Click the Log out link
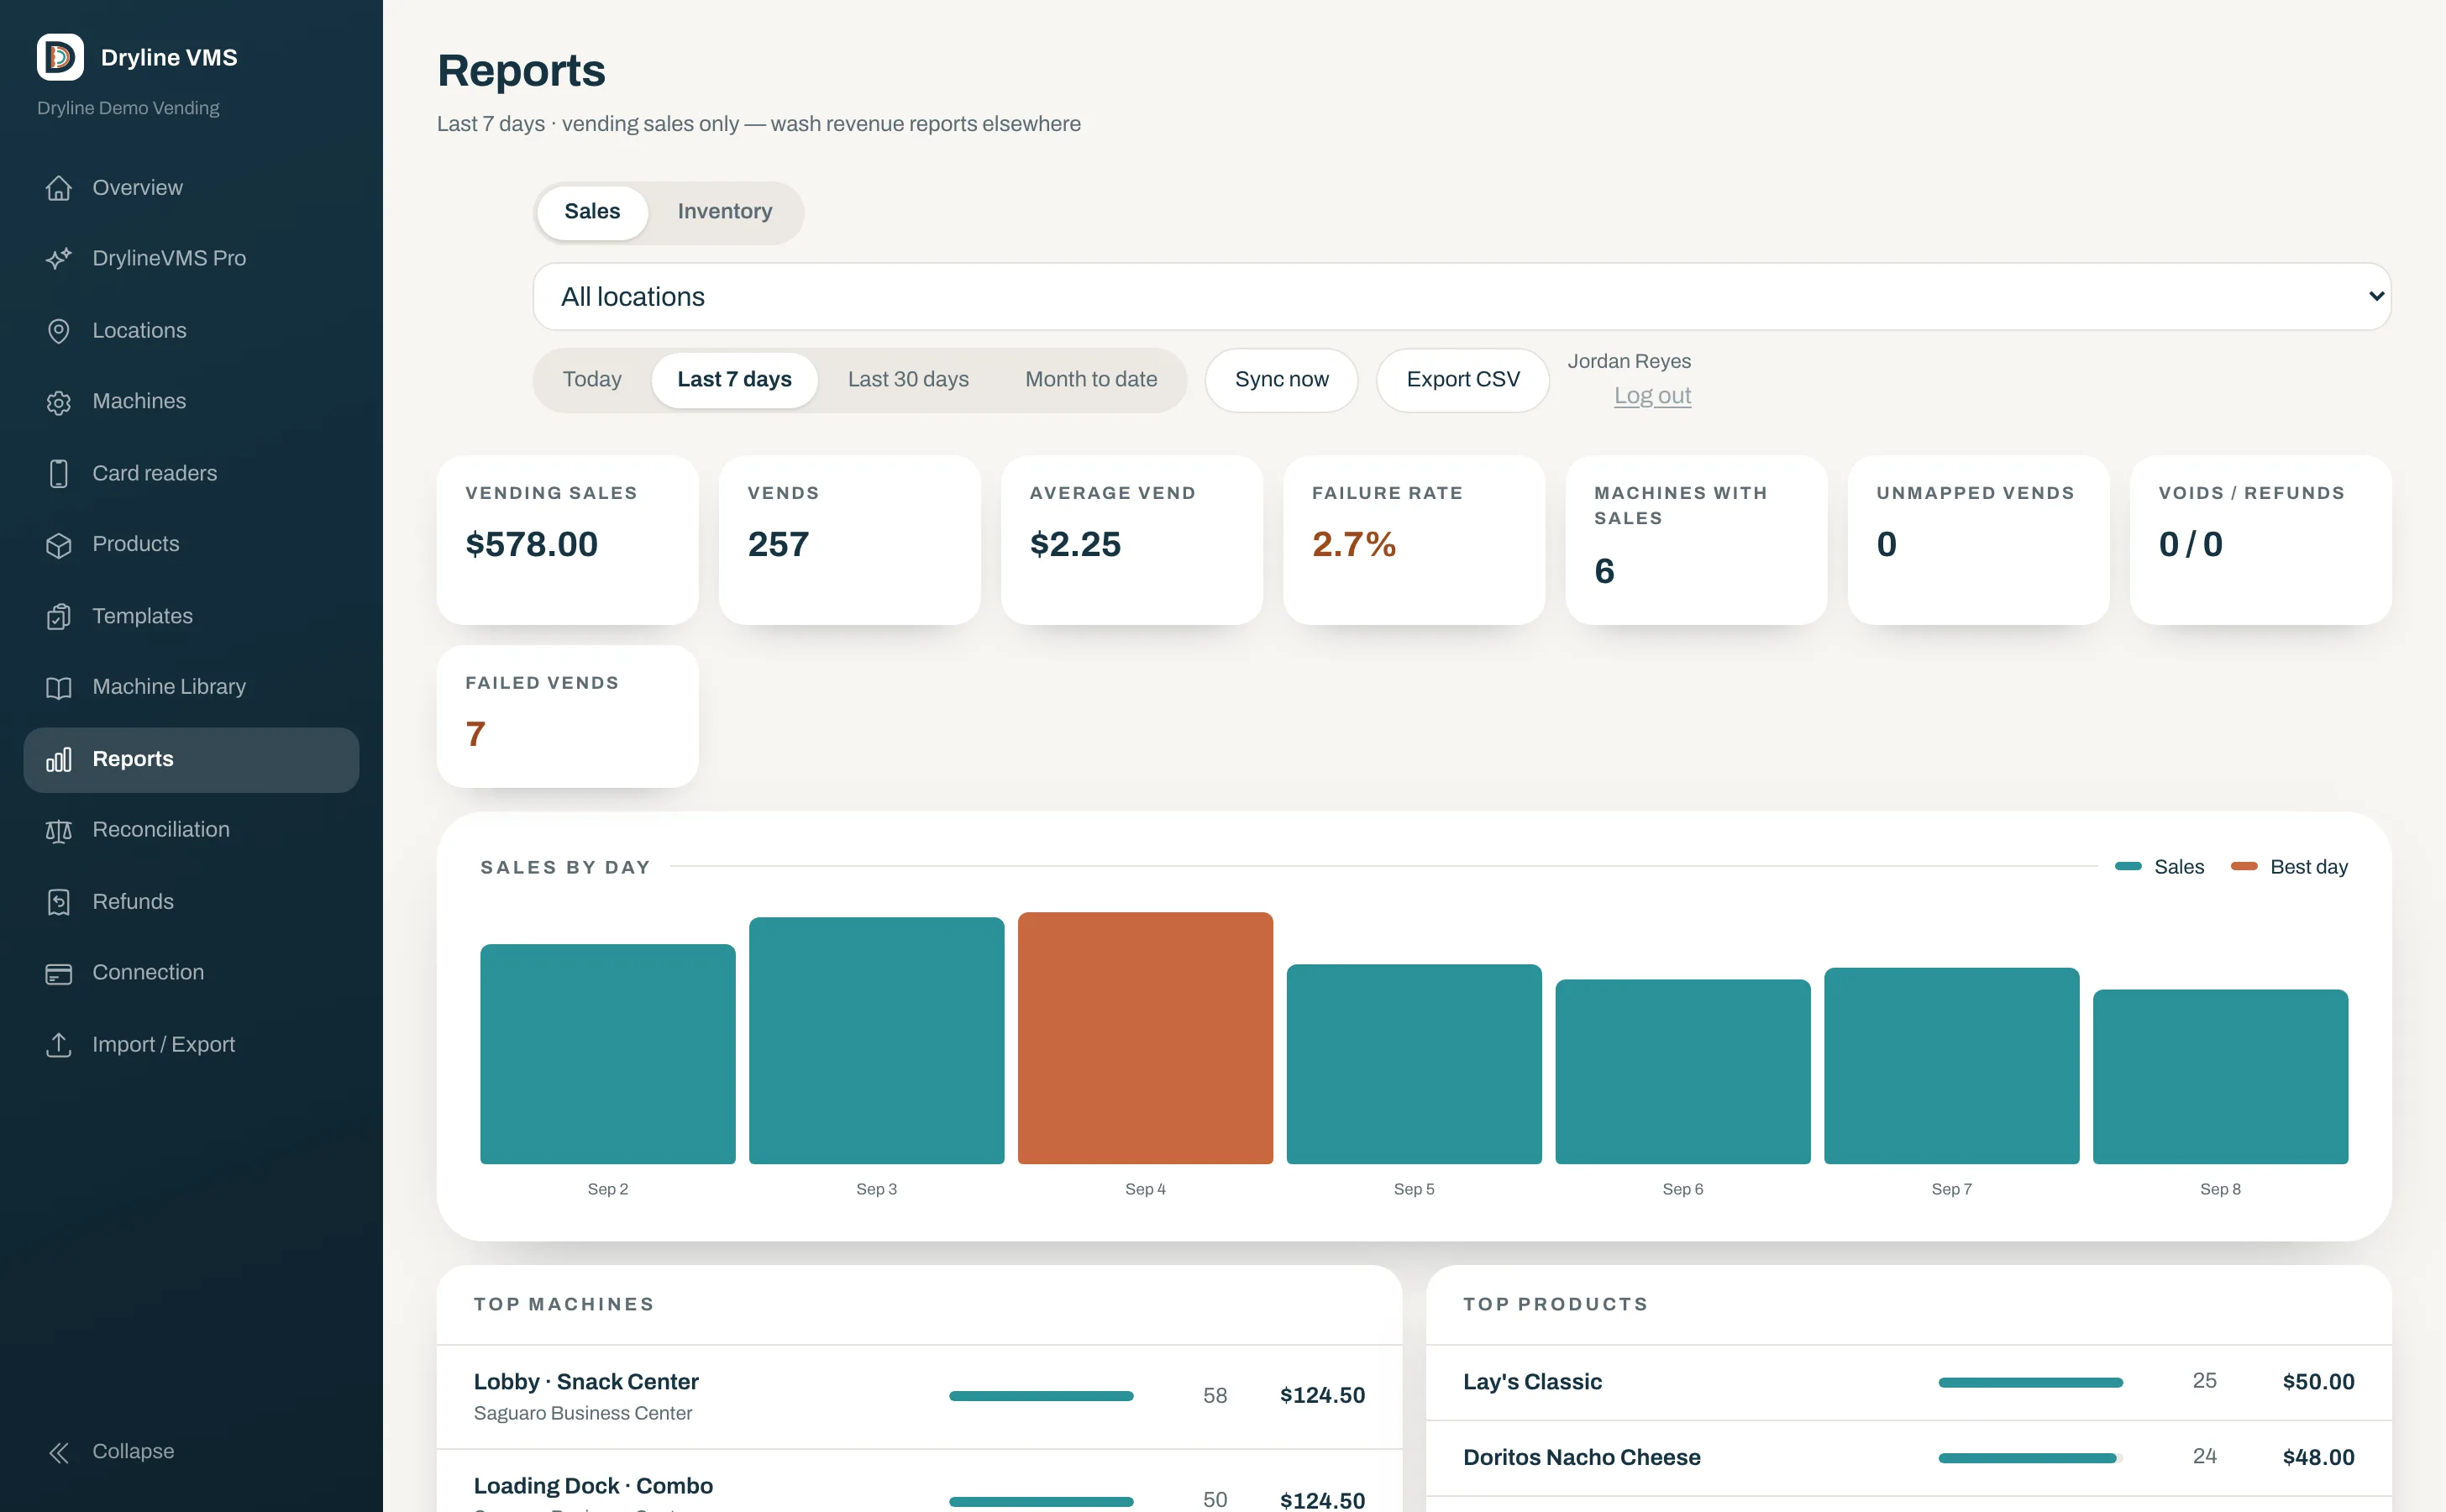The width and height of the screenshot is (2446, 1512). (x=1652, y=396)
